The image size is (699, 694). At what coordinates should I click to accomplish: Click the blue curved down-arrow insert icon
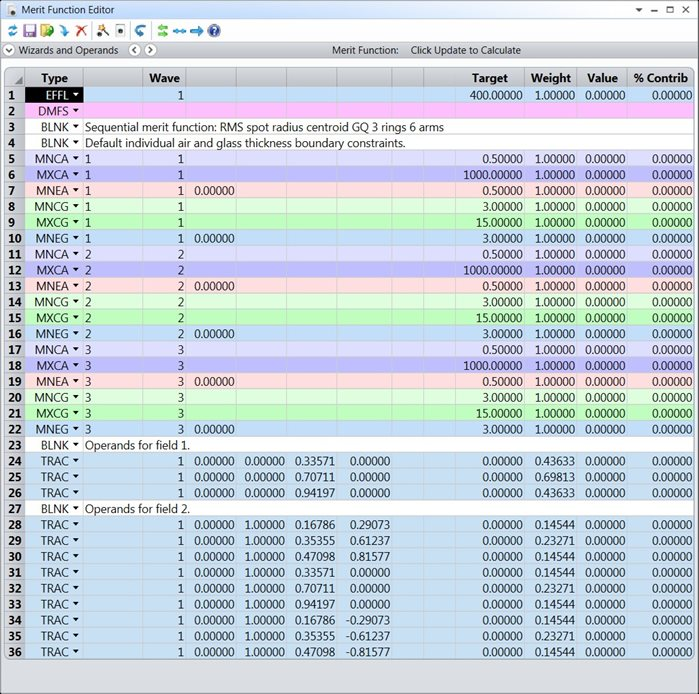pyautogui.click(x=64, y=31)
